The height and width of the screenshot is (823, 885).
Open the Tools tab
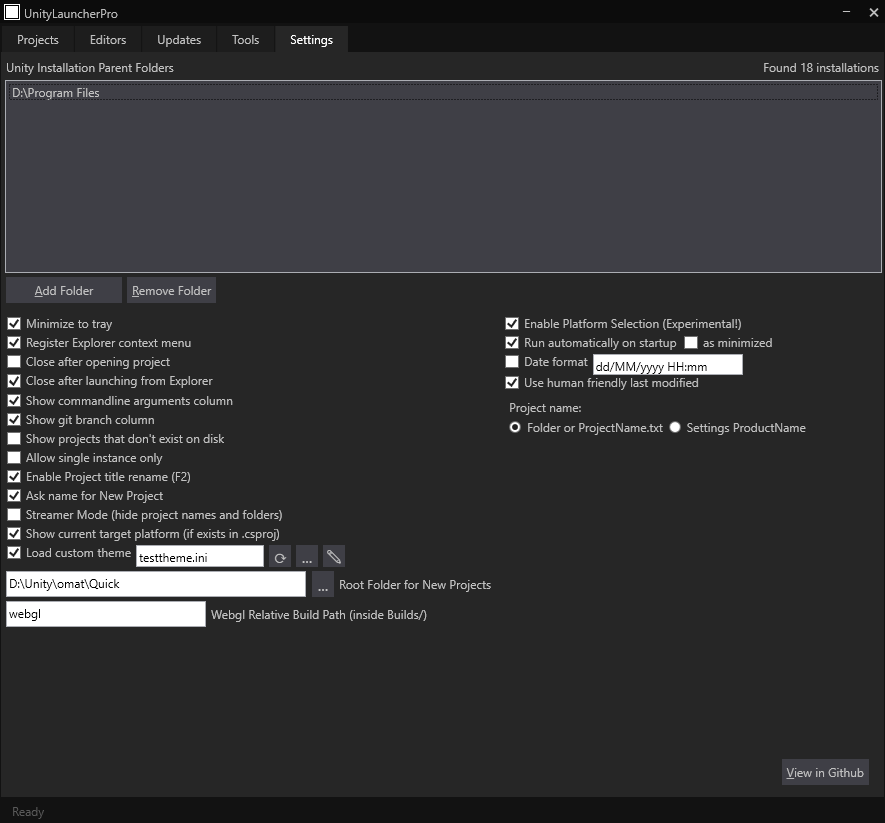[245, 40]
